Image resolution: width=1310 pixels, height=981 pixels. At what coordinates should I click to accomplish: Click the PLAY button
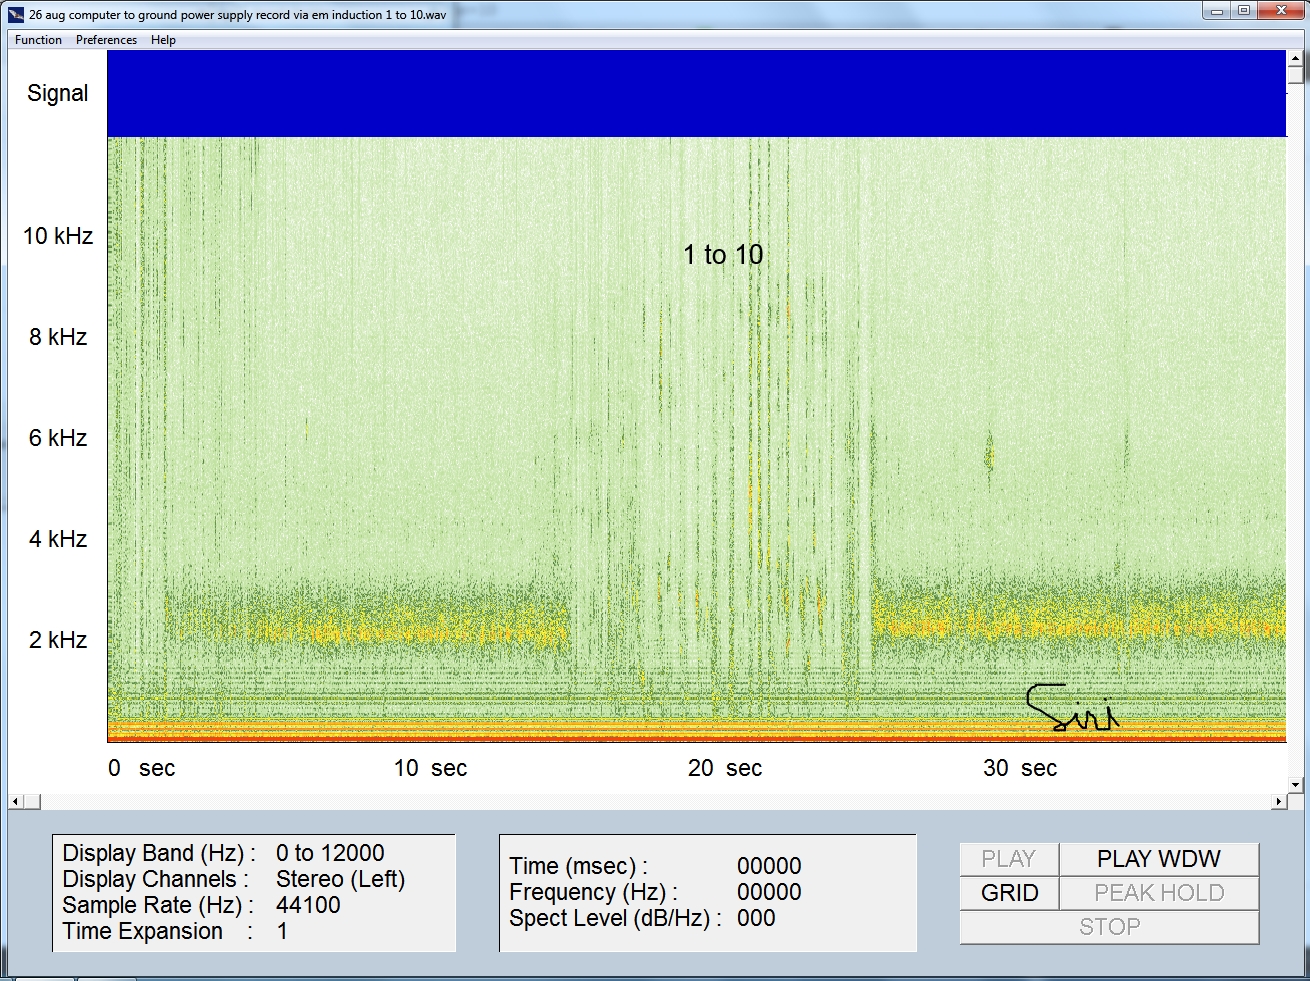pos(1008,859)
